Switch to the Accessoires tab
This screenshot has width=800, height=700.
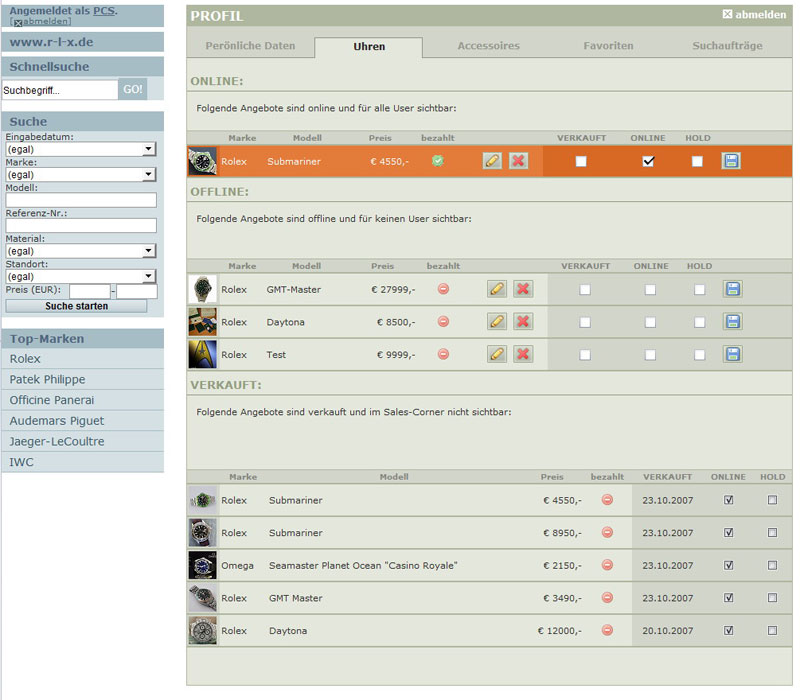pyautogui.click(x=488, y=46)
